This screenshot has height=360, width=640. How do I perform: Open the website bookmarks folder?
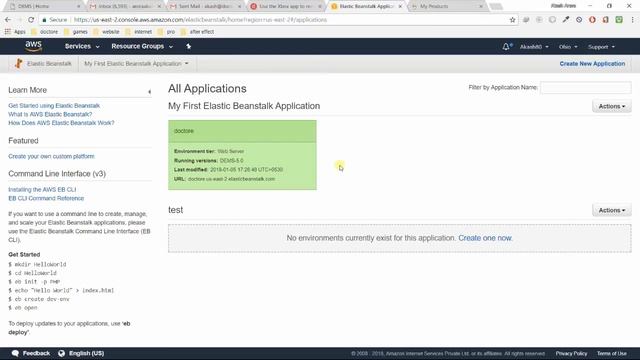(x=106, y=31)
